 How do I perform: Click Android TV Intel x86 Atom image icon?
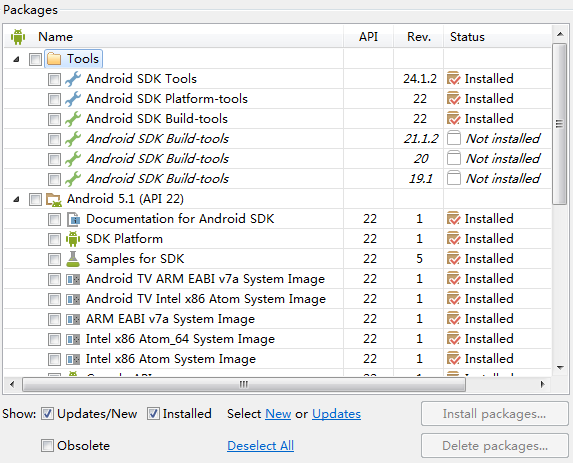[73, 300]
